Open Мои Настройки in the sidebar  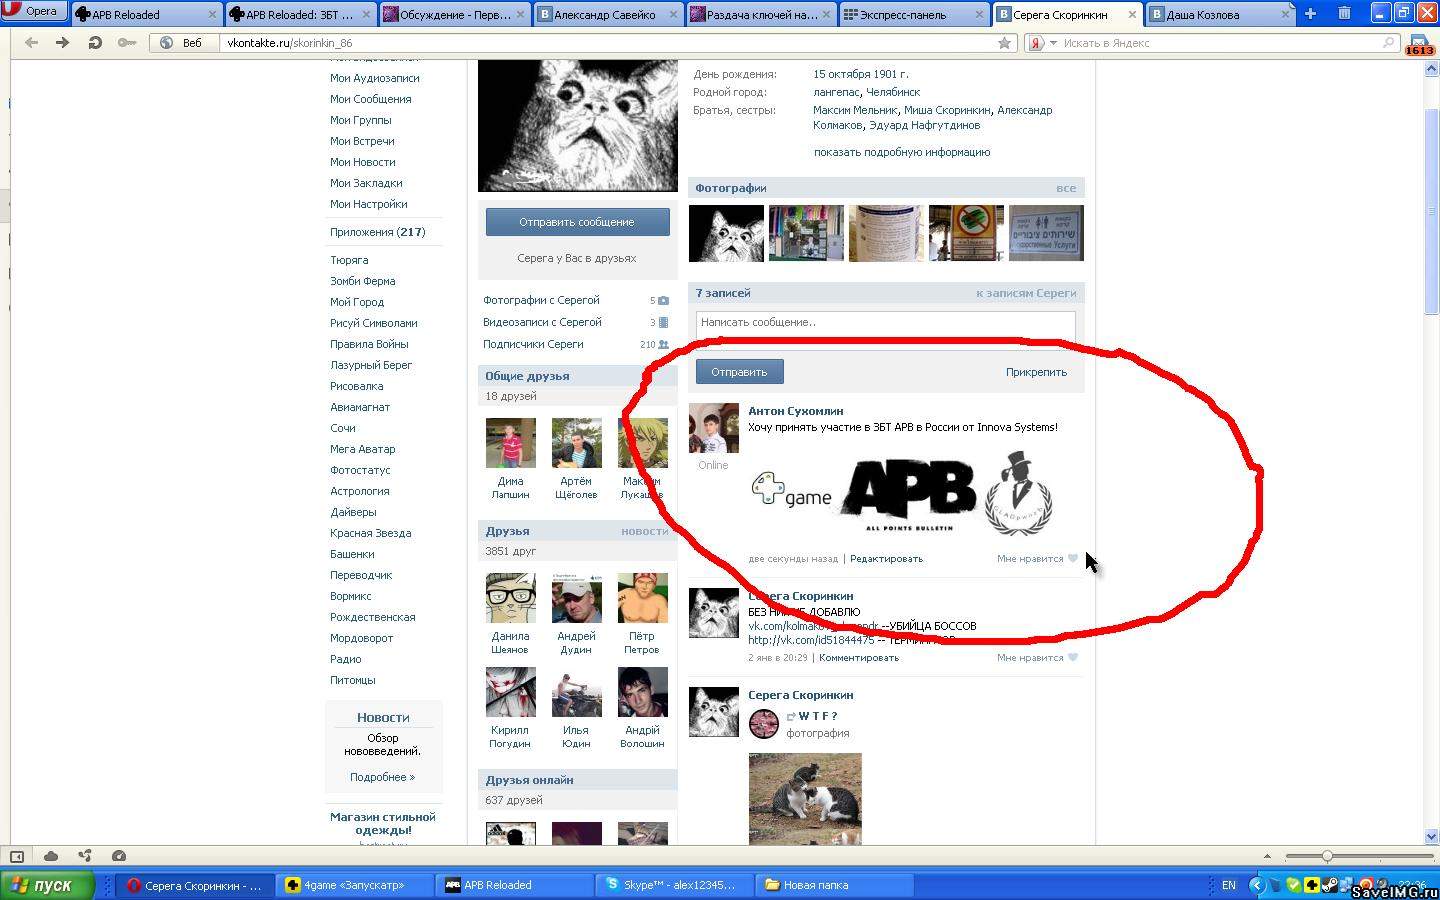pos(368,204)
